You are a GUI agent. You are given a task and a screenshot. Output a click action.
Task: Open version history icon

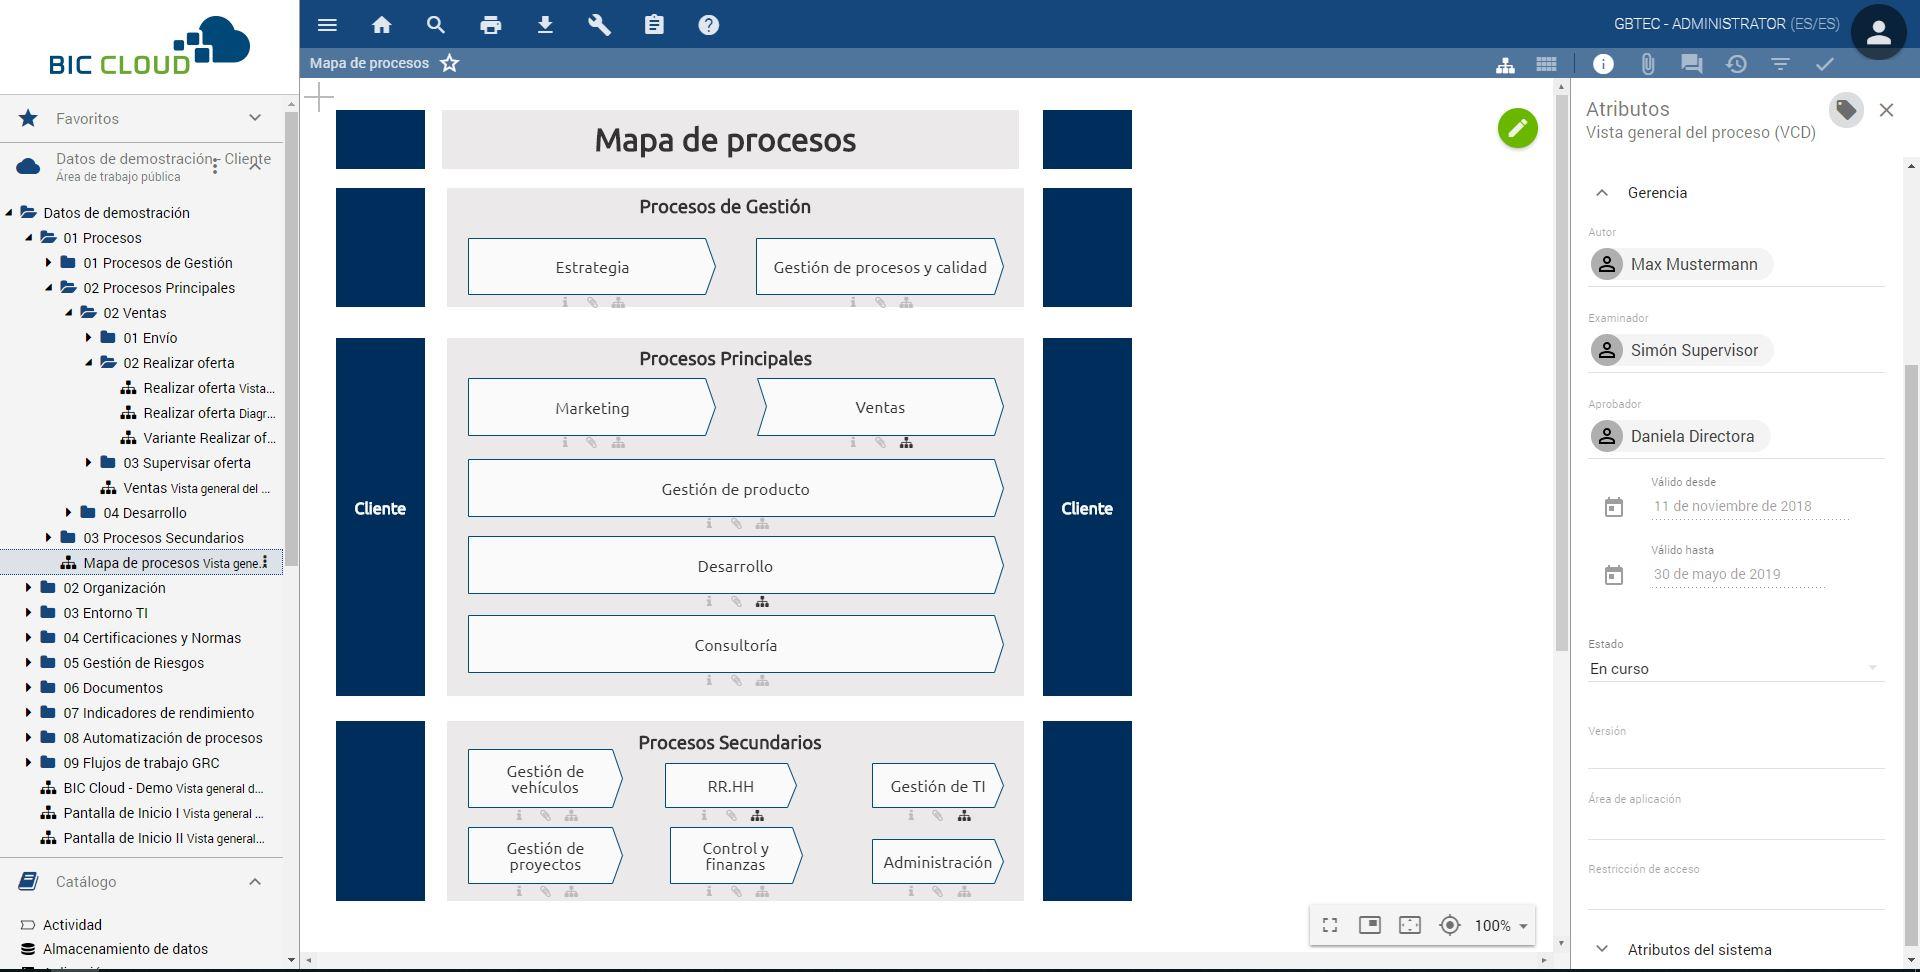click(1736, 64)
